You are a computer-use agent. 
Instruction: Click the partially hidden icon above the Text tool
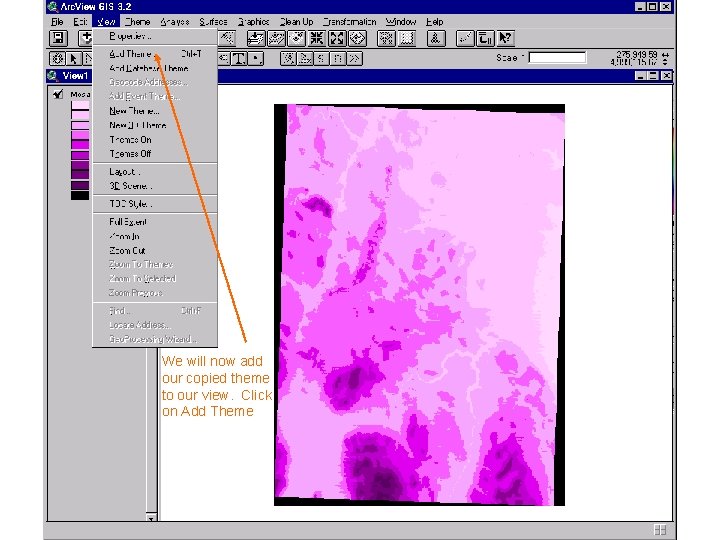[227, 38]
